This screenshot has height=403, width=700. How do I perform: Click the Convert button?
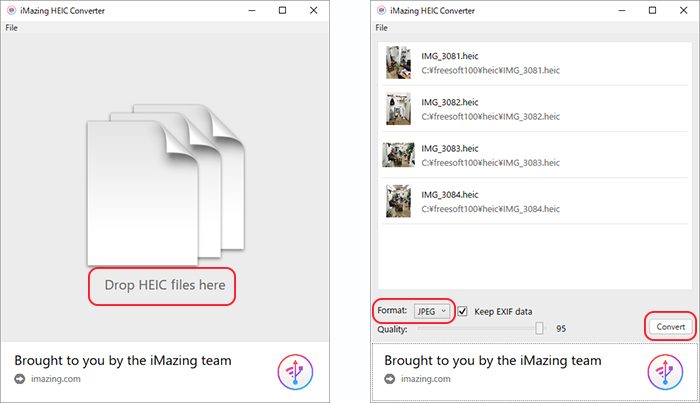coord(671,327)
